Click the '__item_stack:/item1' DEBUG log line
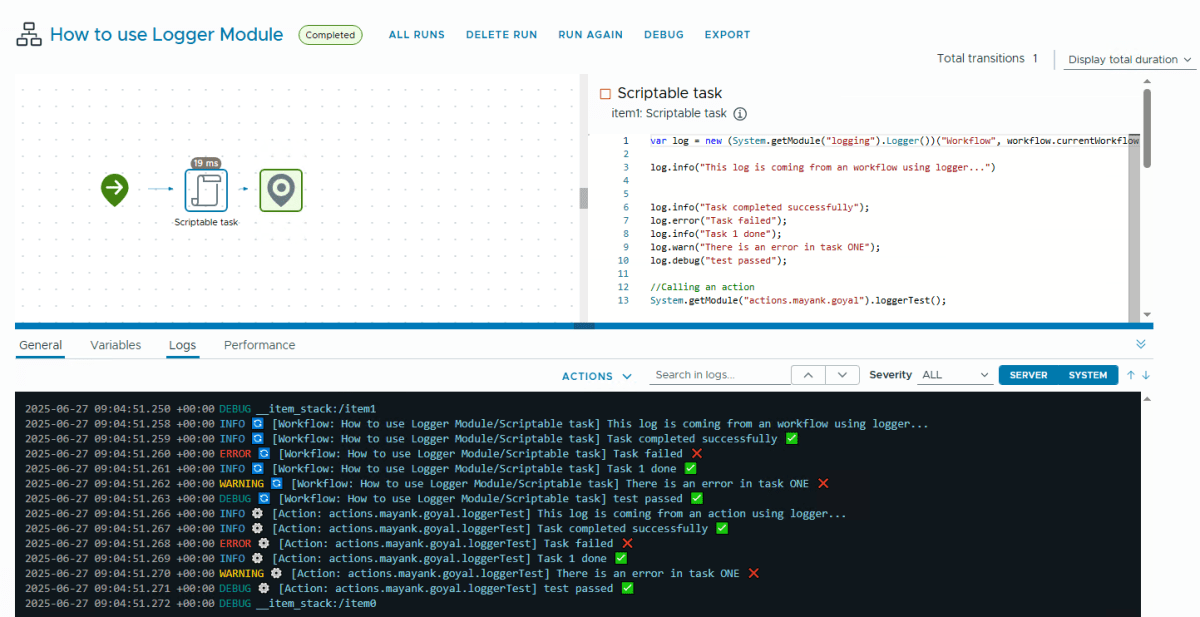This screenshot has width=1200, height=617. (x=200, y=409)
